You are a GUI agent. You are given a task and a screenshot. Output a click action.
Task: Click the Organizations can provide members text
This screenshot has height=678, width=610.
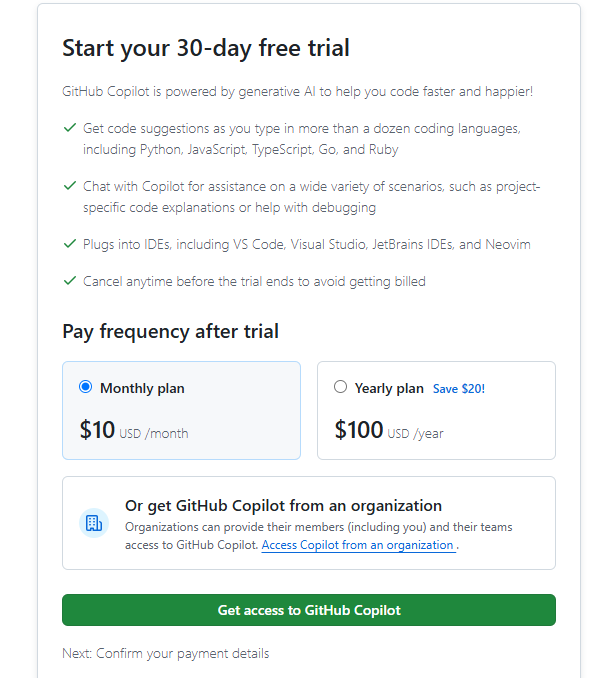318,526
